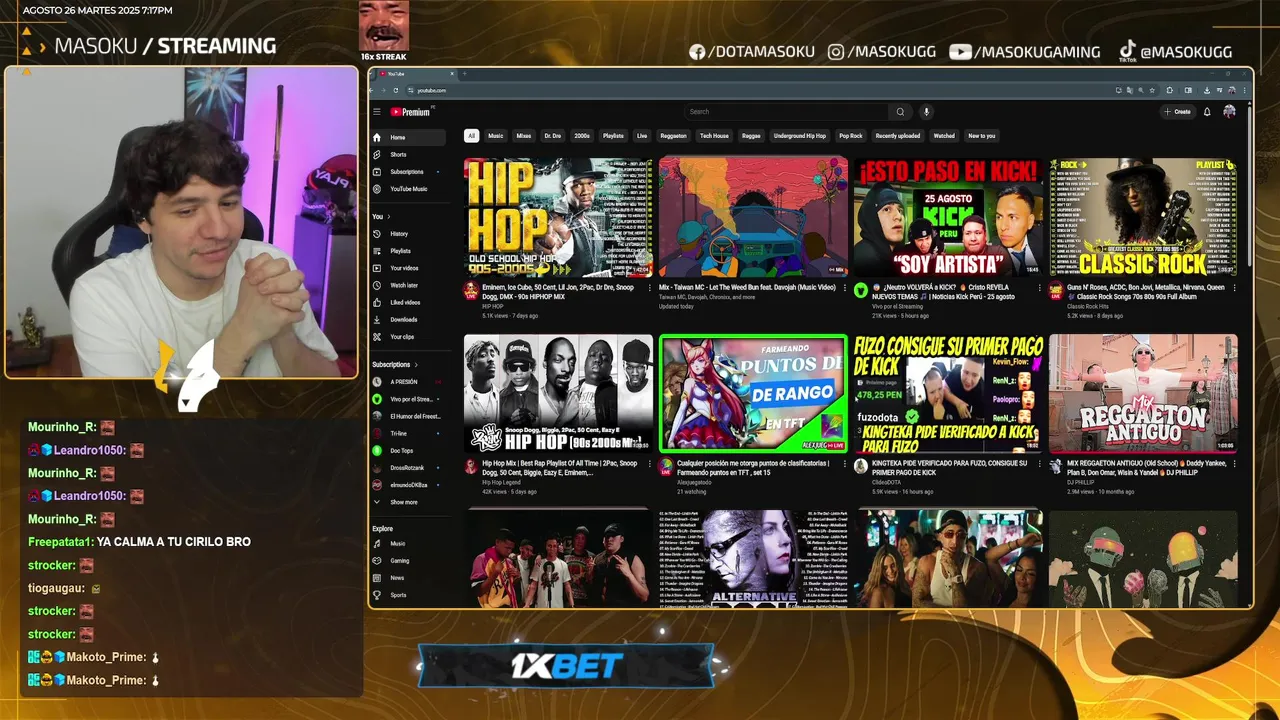This screenshot has height=720, width=1280.
Task: Bookmark page with the star icon
Action: [1152, 90]
